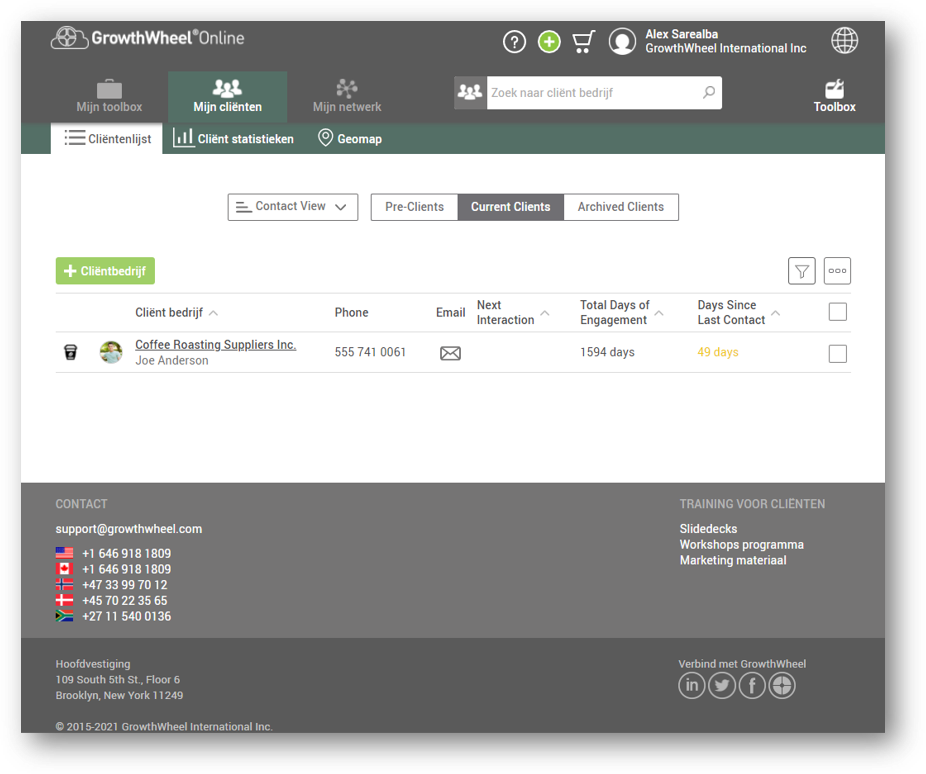
Task: Open the Toolbox icon at top right
Action: [x=834, y=96]
